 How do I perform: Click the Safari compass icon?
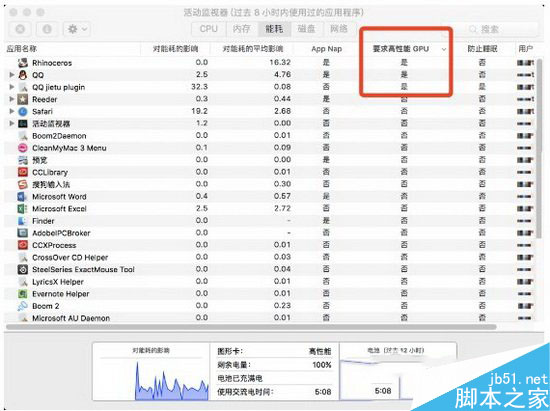(23, 112)
